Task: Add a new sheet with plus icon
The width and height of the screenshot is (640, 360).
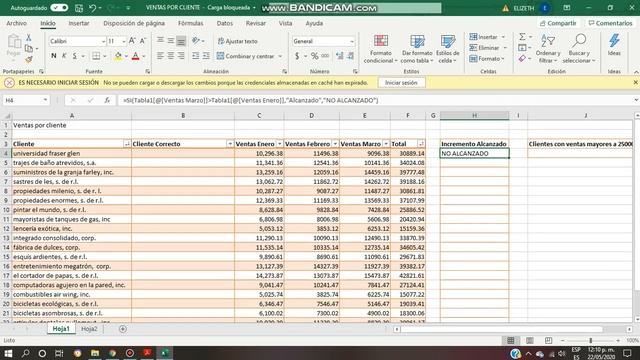Action: pos(122,329)
